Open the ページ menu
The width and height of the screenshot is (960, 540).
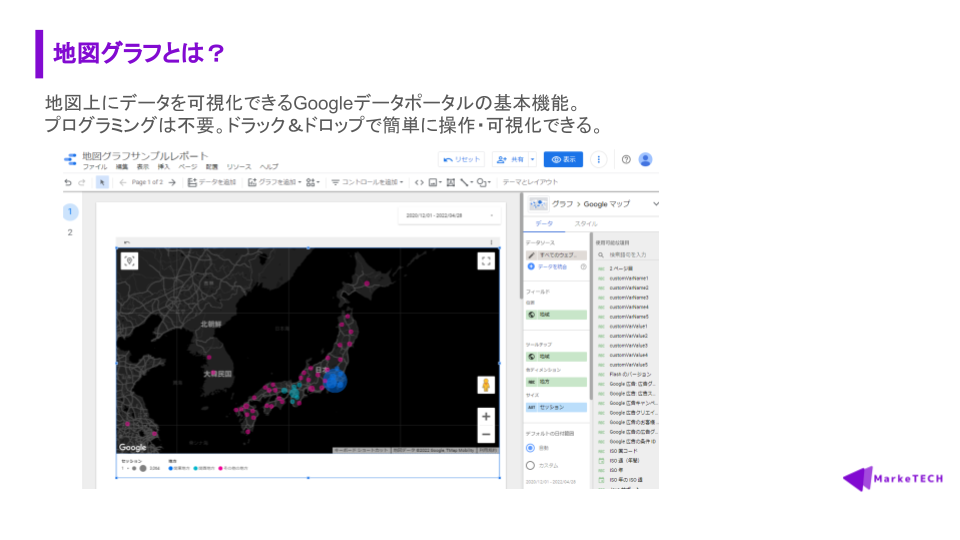pyautogui.click(x=188, y=167)
